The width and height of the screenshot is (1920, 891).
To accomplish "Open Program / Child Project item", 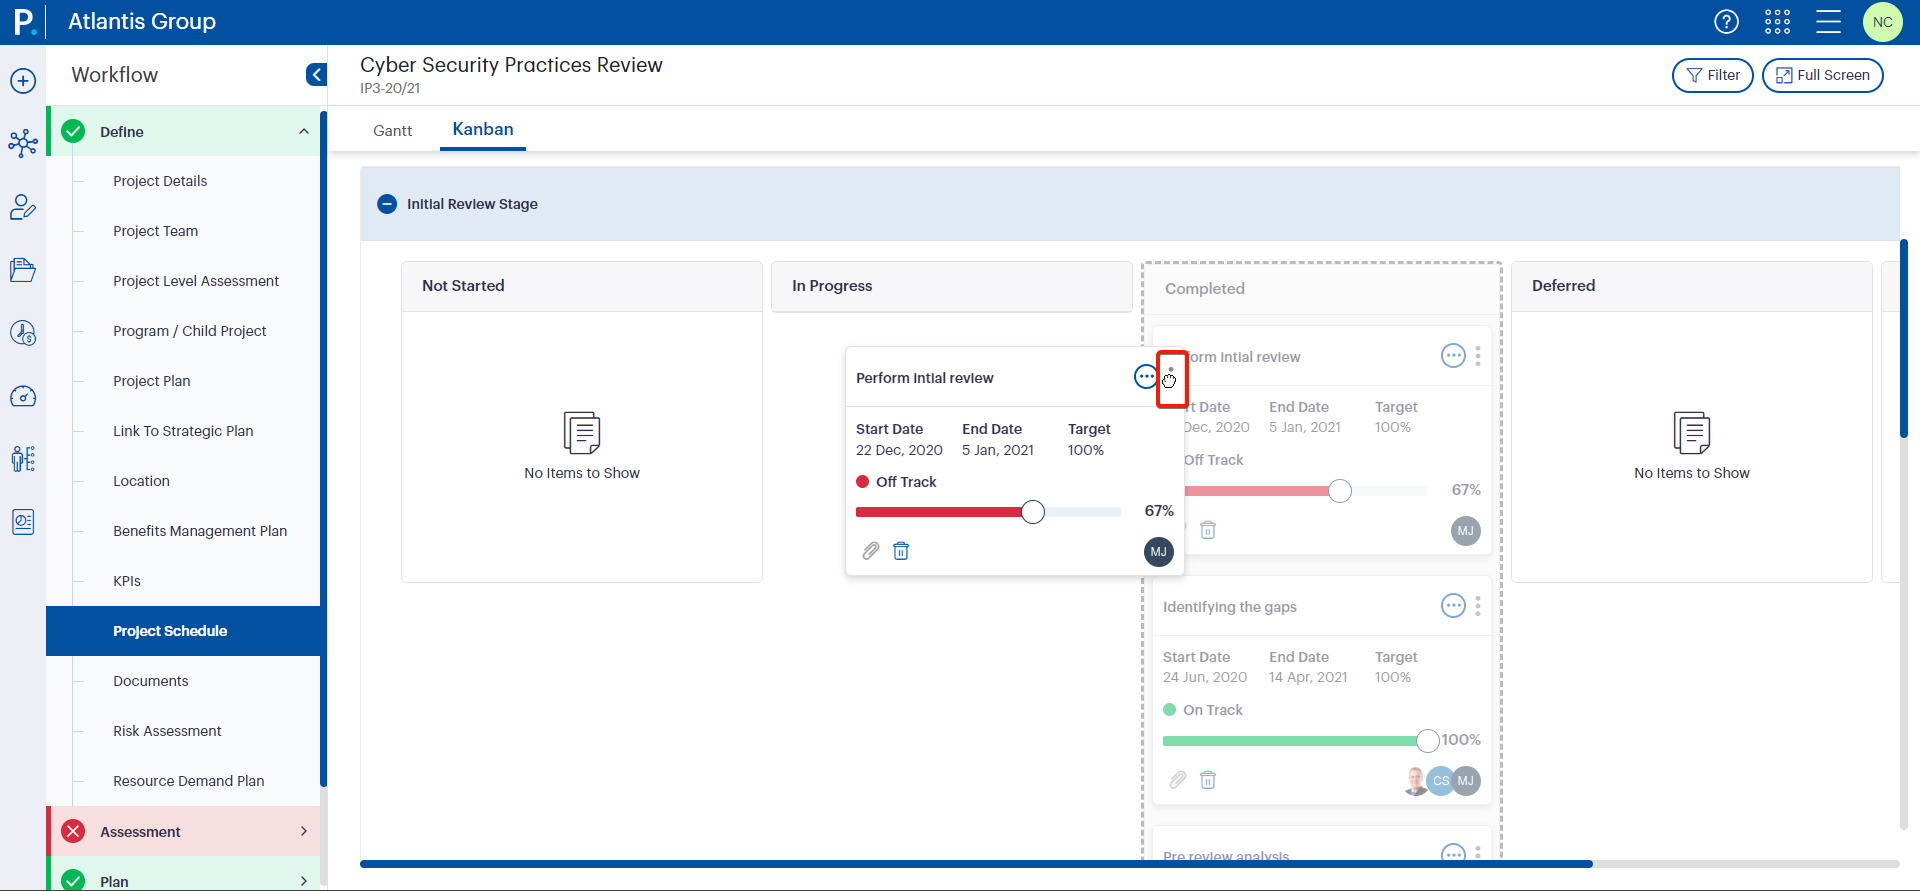I will 189,331.
